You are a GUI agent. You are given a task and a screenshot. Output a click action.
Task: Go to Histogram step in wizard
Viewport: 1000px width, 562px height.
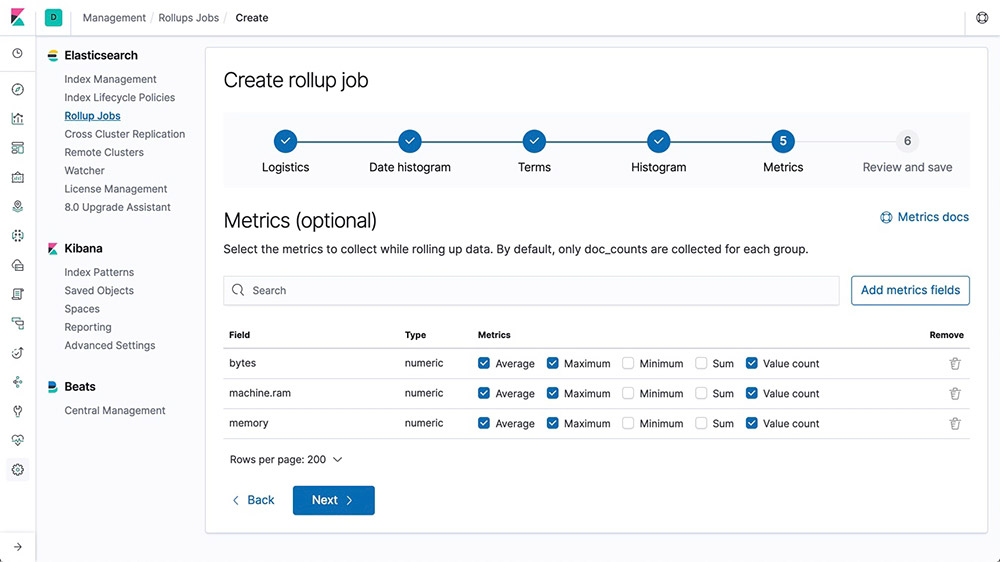[658, 142]
